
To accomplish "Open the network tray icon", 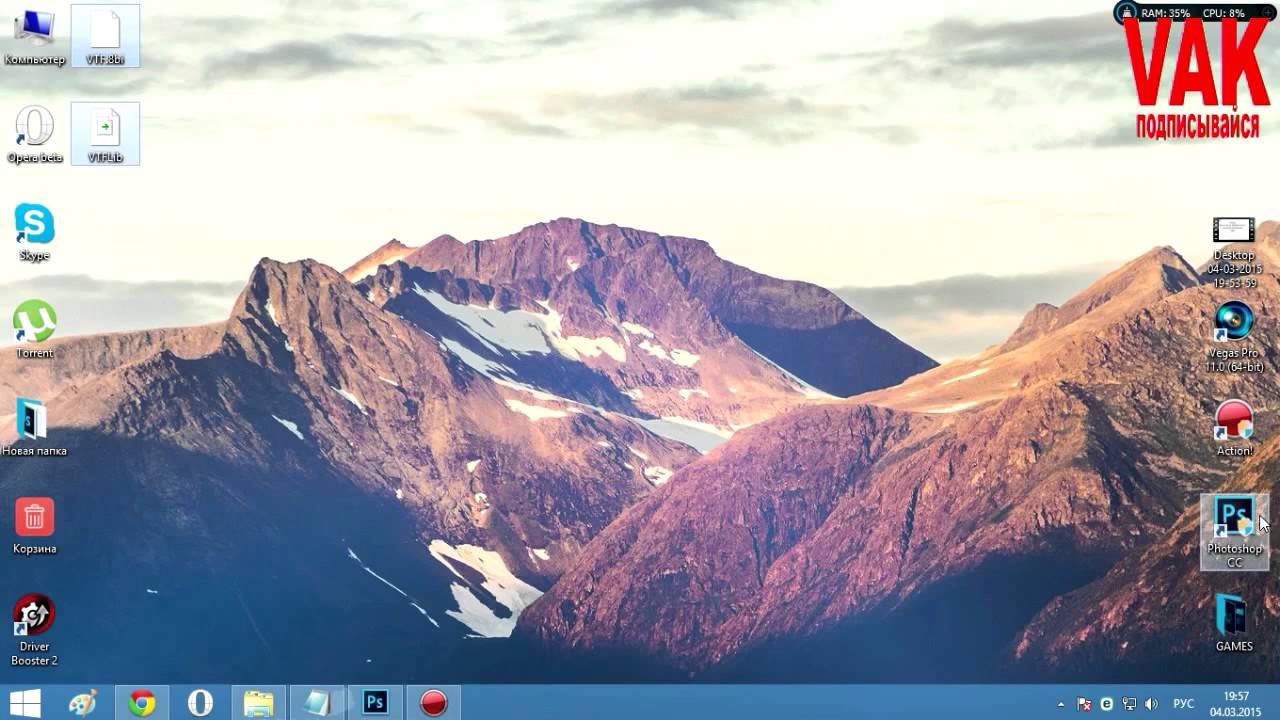I will (x=1129, y=704).
